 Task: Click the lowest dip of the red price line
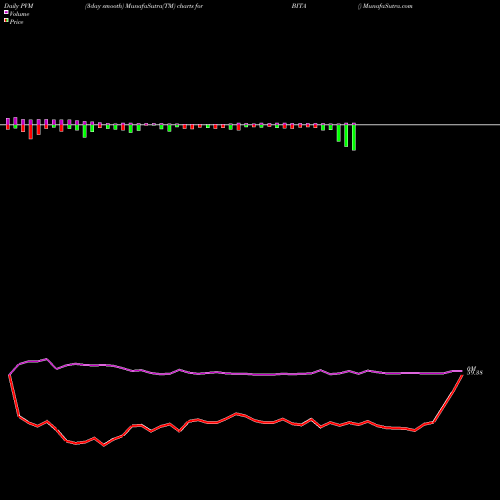coord(104,445)
